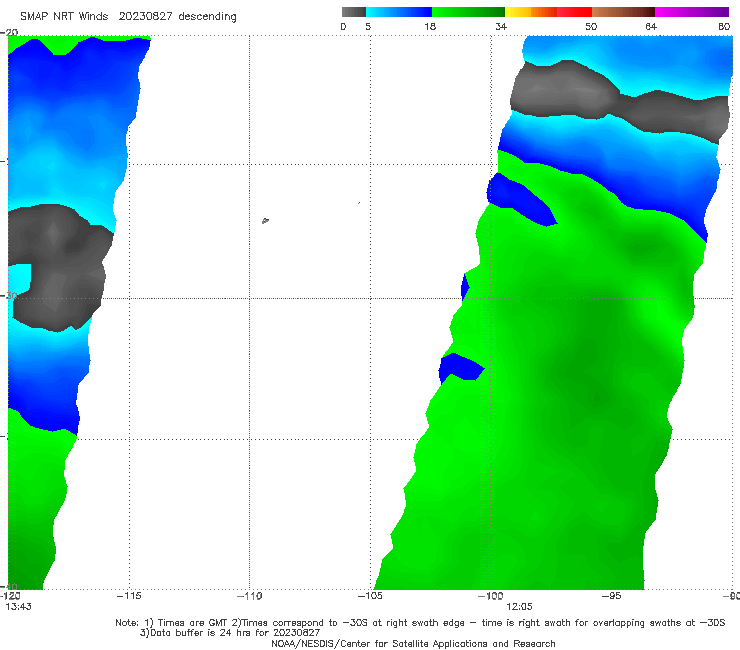Click the note "3)Data buffer is 24 hrs"
The height and width of the screenshot is (650, 740).
click(230, 633)
